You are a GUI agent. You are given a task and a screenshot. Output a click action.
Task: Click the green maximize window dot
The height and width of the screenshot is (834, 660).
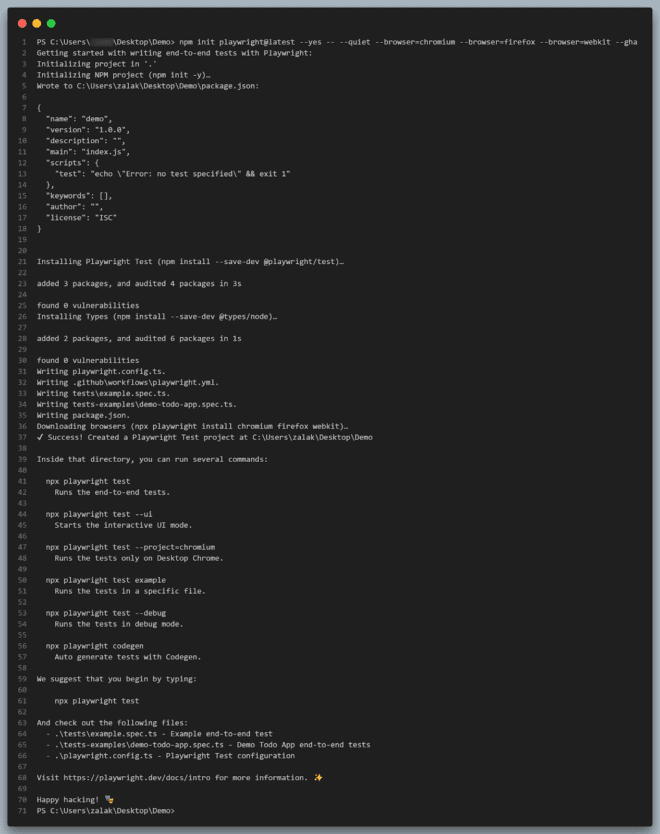[51, 23]
